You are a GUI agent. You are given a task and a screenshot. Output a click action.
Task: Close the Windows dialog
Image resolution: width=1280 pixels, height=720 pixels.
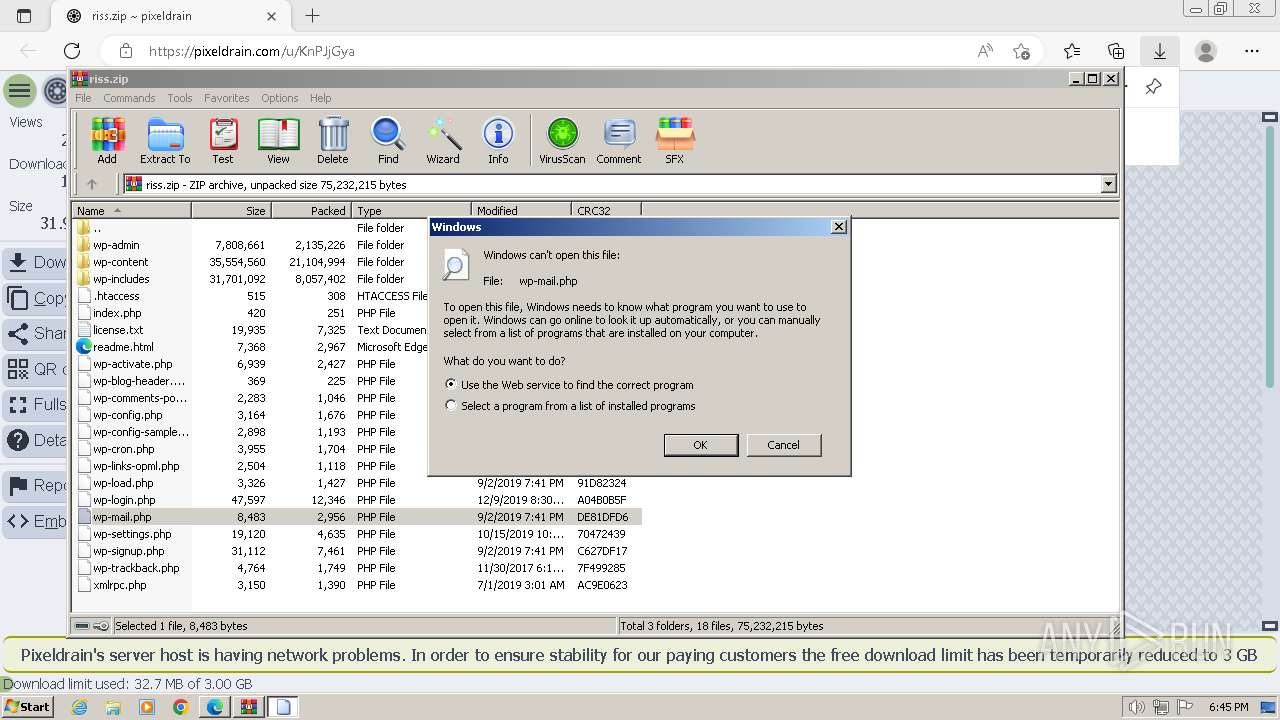point(839,227)
